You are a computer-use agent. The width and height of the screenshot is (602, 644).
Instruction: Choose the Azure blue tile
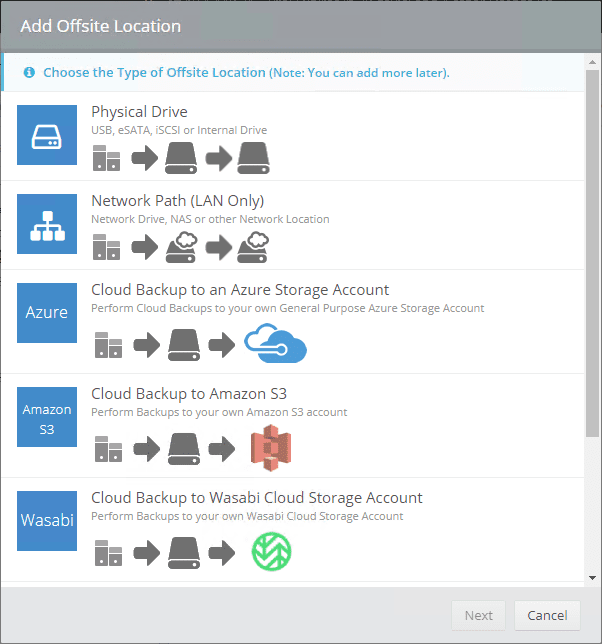tap(47, 313)
